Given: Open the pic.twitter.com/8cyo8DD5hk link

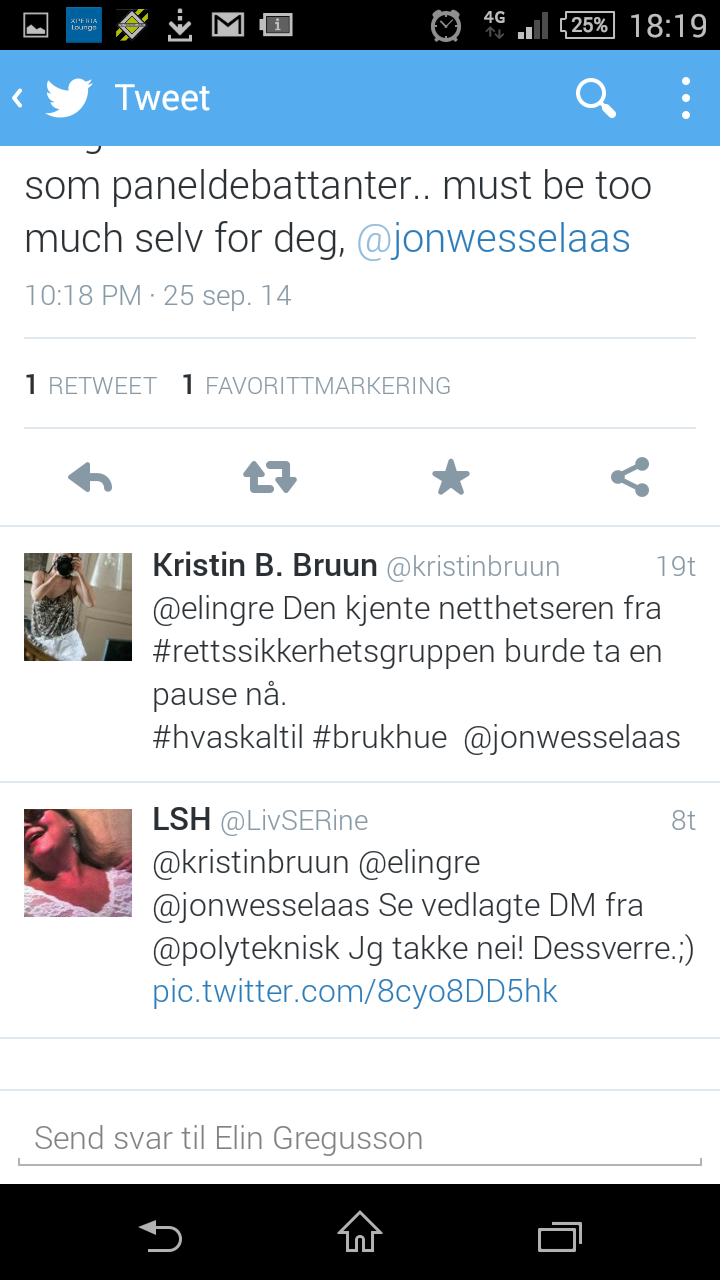Looking at the screenshot, I should coord(355,991).
